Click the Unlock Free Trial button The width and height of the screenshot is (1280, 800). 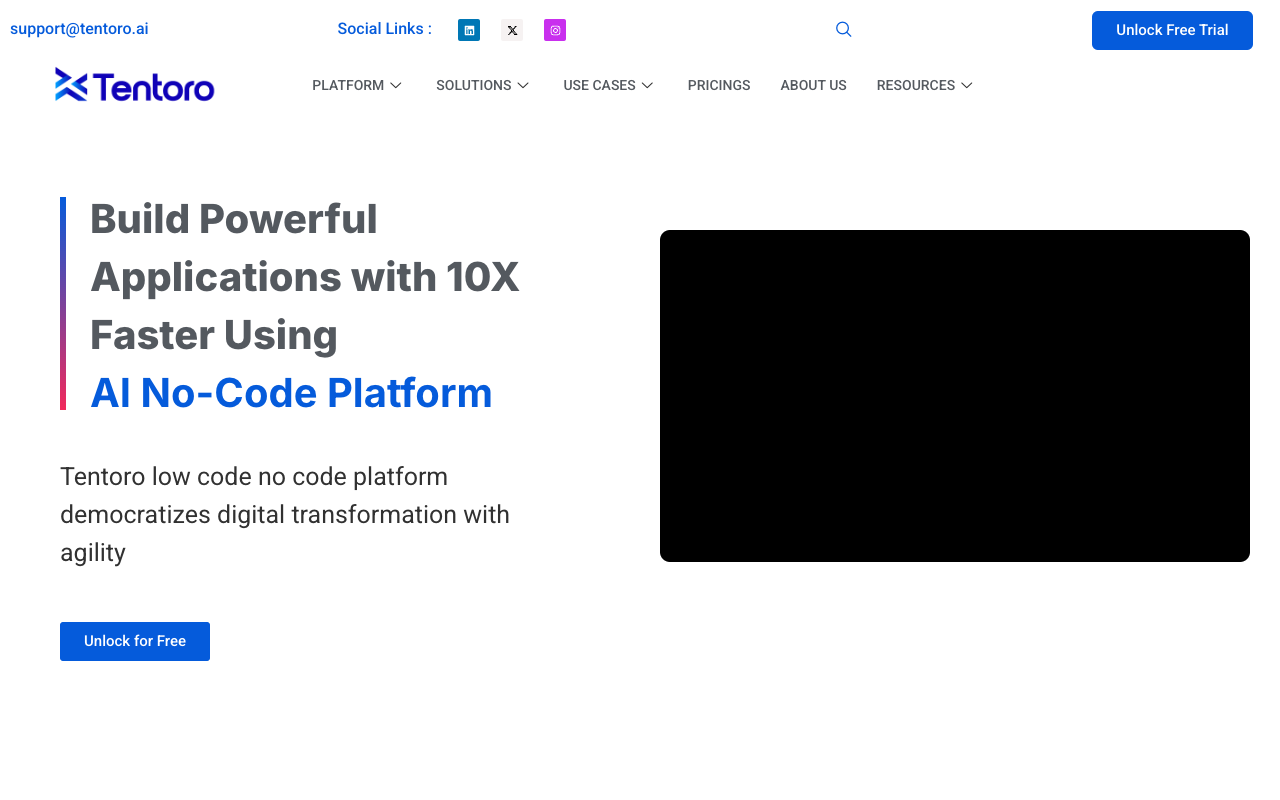click(x=1172, y=30)
